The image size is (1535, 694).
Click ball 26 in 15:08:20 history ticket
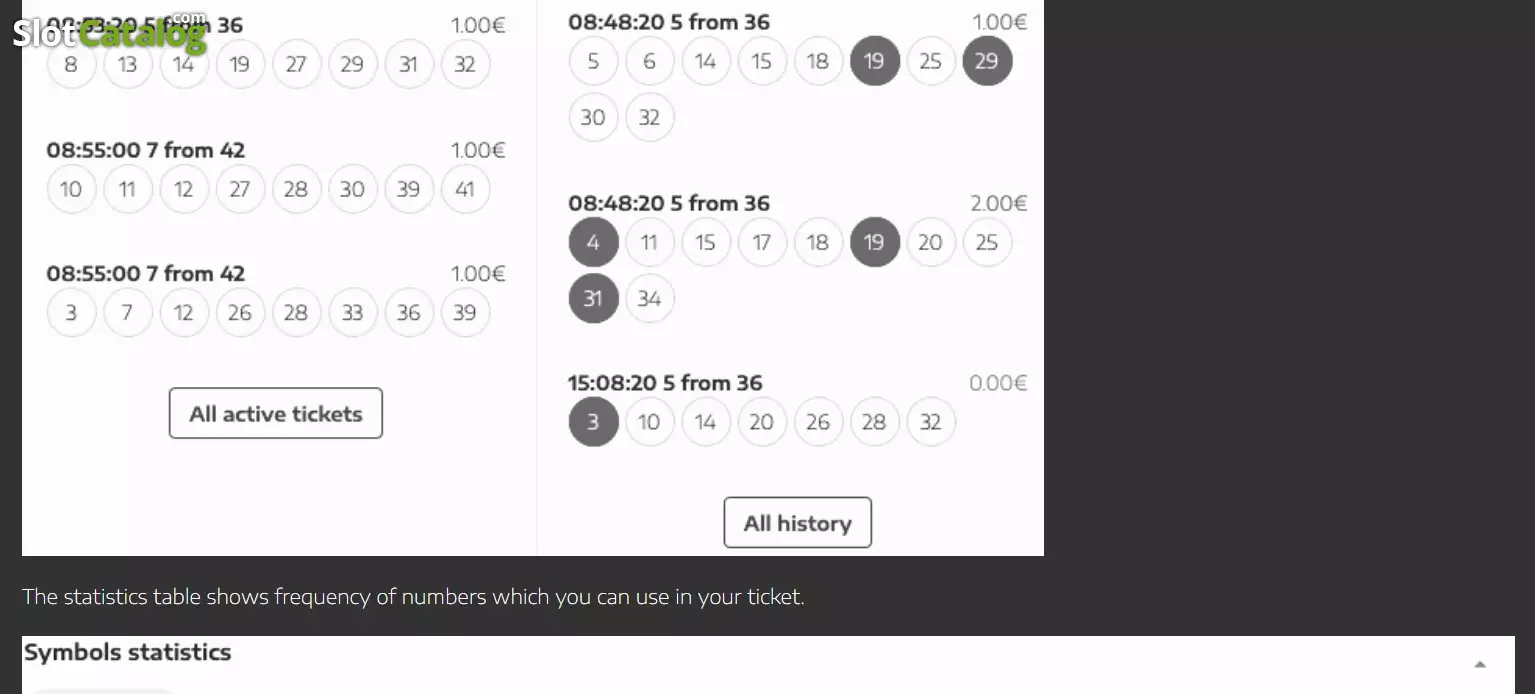(818, 422)
